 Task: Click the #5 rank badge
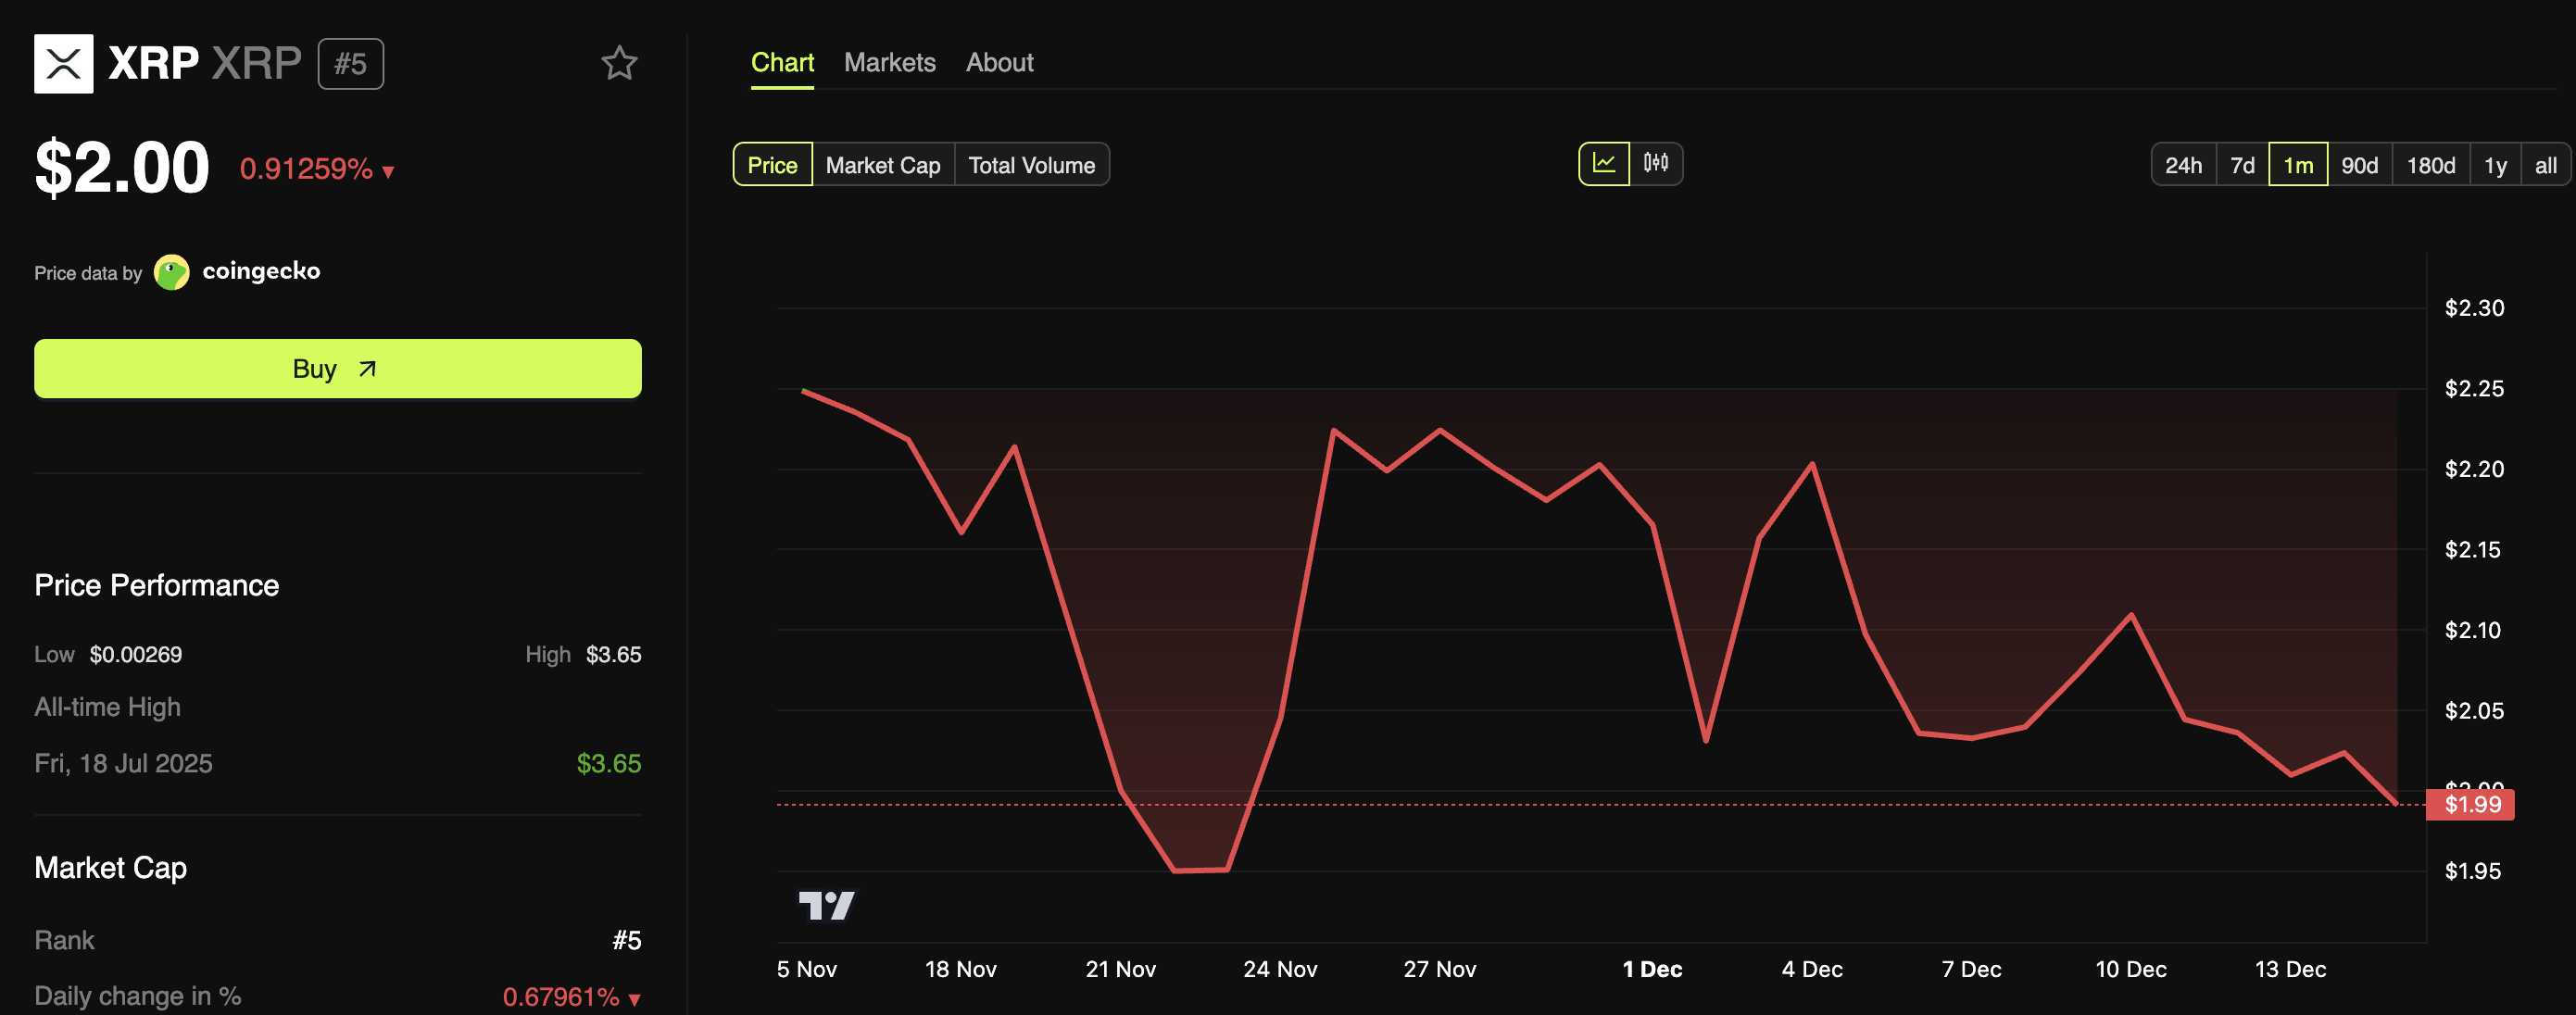[350, 64]
